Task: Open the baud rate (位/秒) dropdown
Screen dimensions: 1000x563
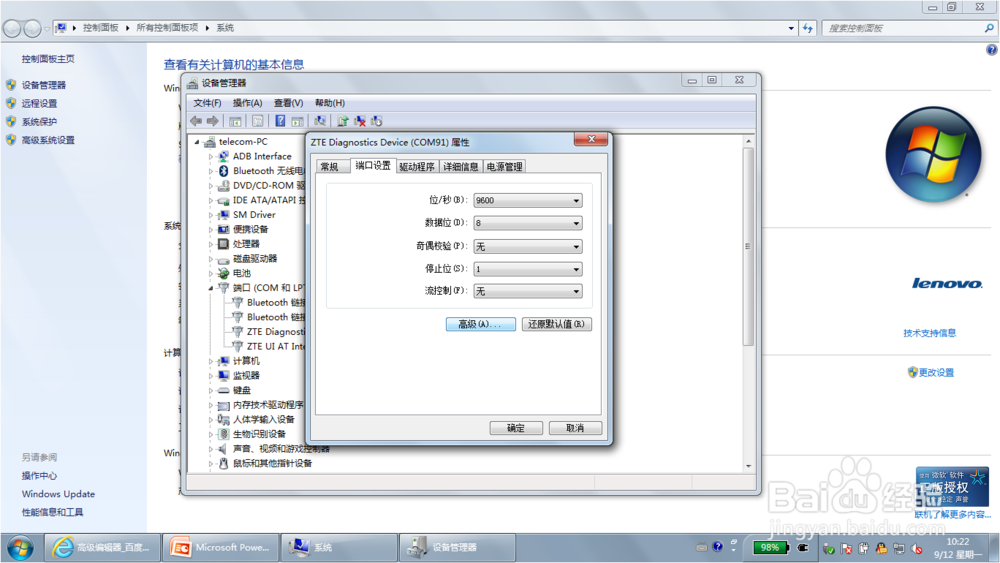Action: tap(527, 200)
